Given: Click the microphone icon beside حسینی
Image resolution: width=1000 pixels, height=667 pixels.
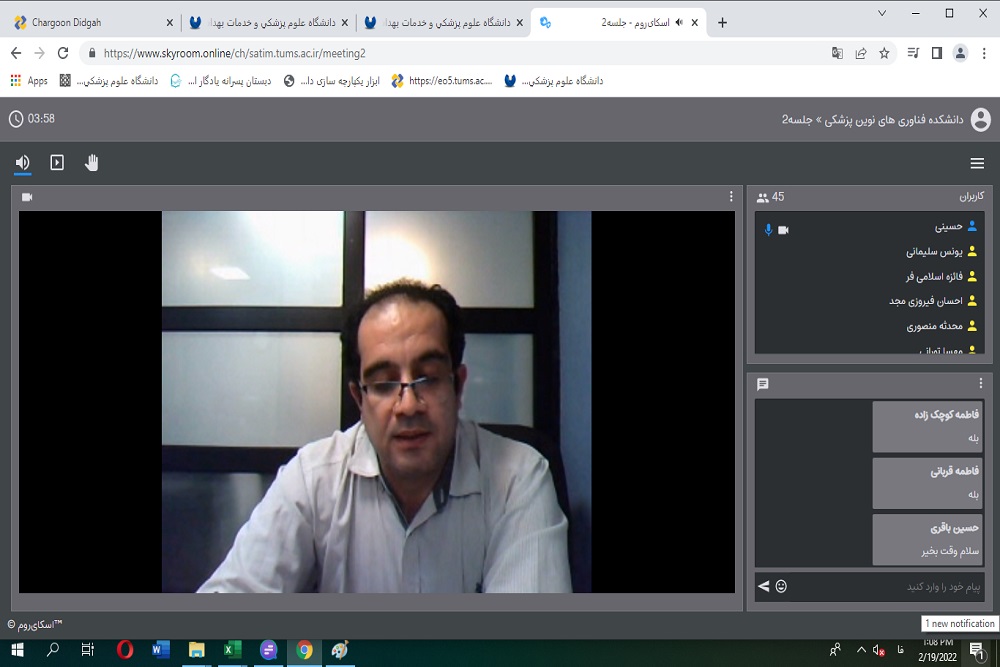Looking at the screenshot, I should click(768, 230).
